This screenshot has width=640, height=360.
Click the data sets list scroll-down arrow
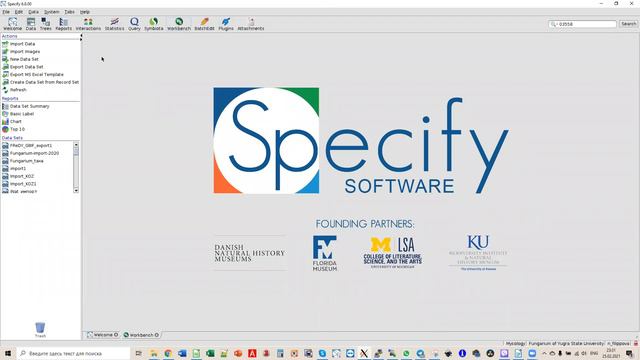tap(76, 191)
